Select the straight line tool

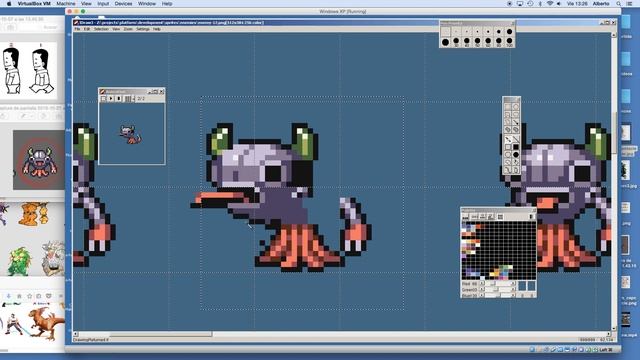tap(516, 139)
